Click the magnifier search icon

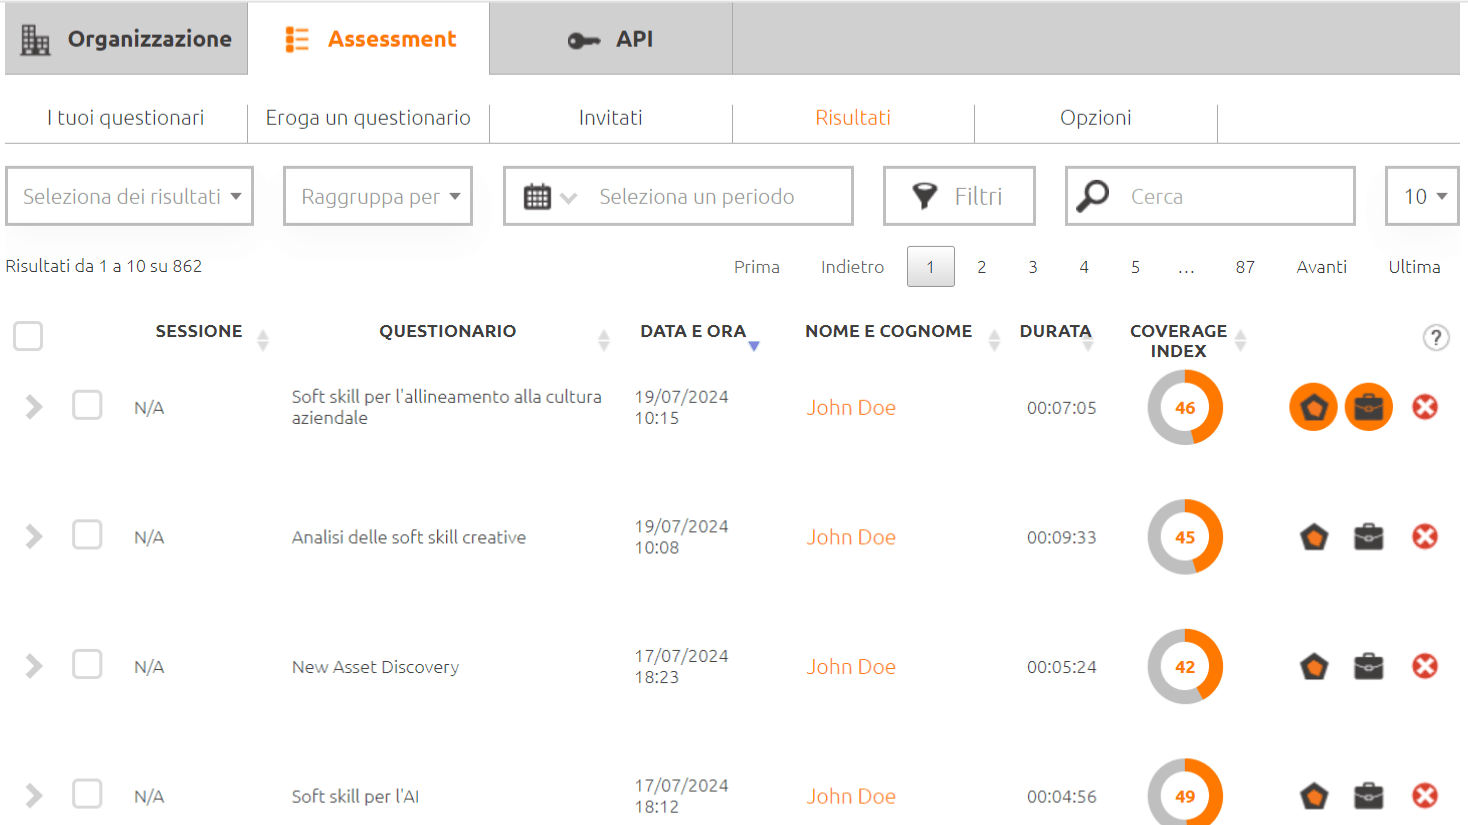pos(1092,196)
